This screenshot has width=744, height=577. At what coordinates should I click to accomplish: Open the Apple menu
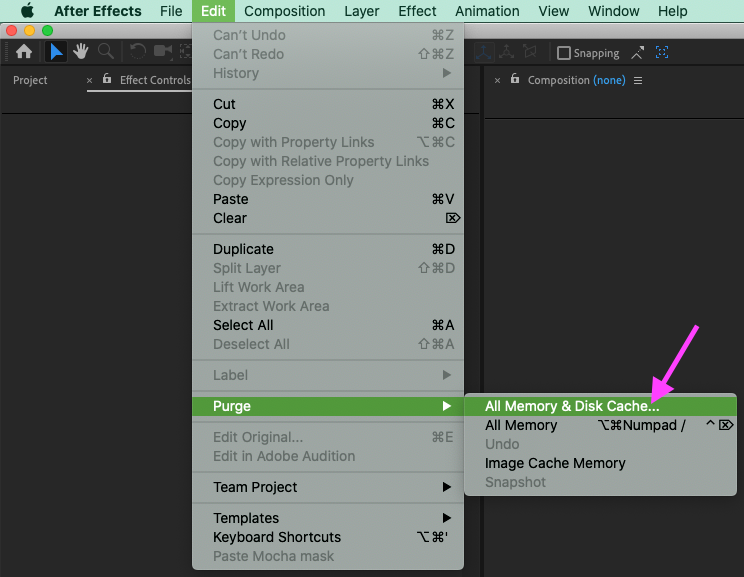click(28, 11)
